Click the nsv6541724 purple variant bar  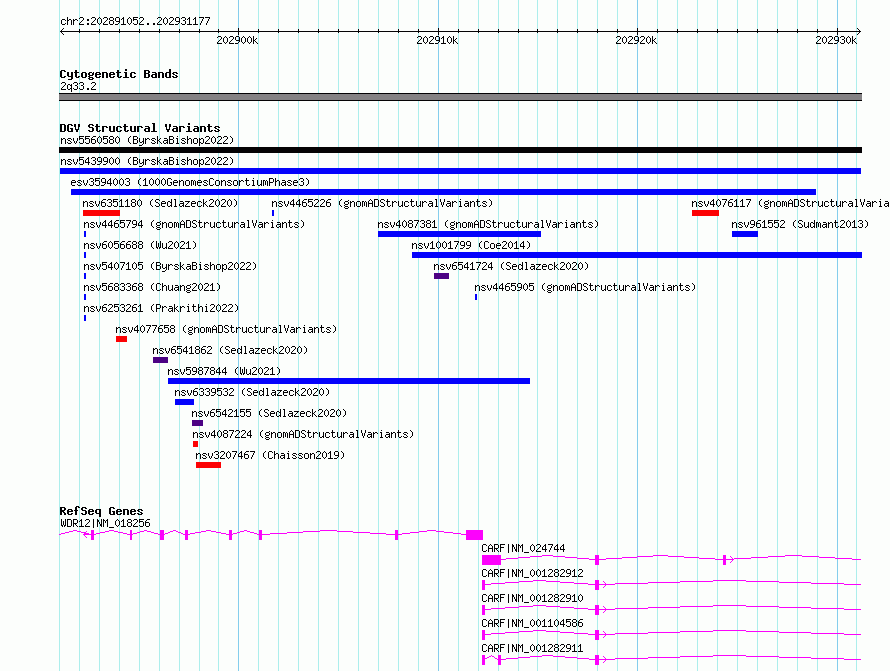[442, 276]
